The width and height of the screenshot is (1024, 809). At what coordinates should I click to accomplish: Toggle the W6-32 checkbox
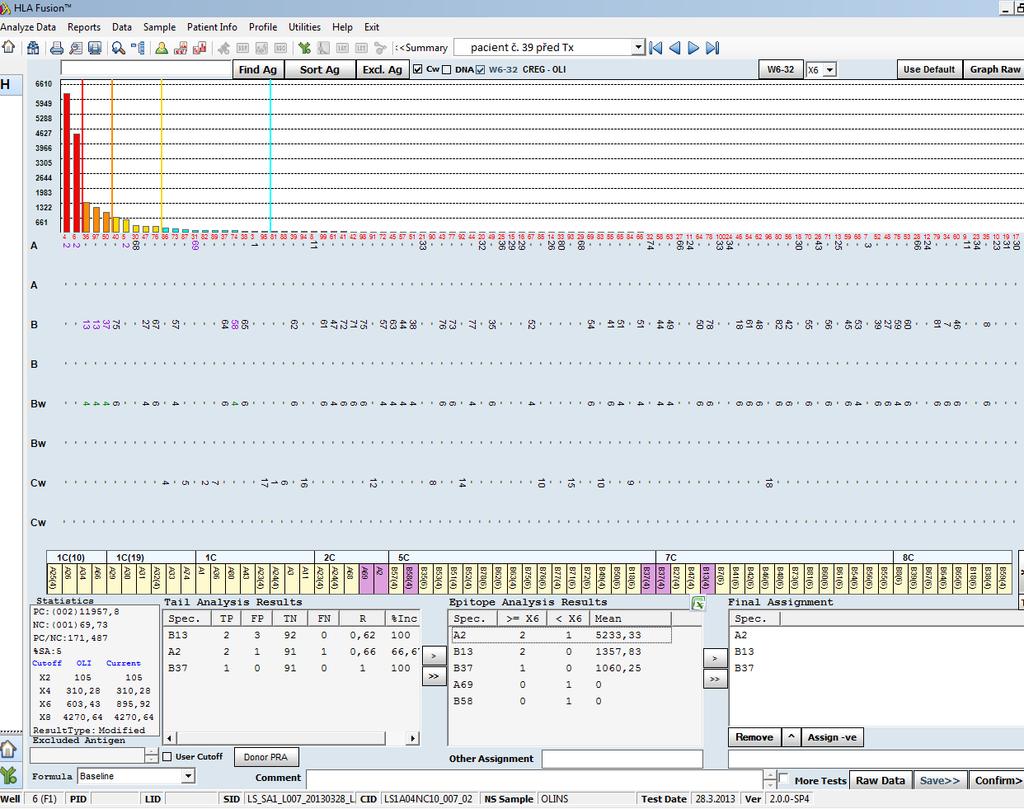481,69
